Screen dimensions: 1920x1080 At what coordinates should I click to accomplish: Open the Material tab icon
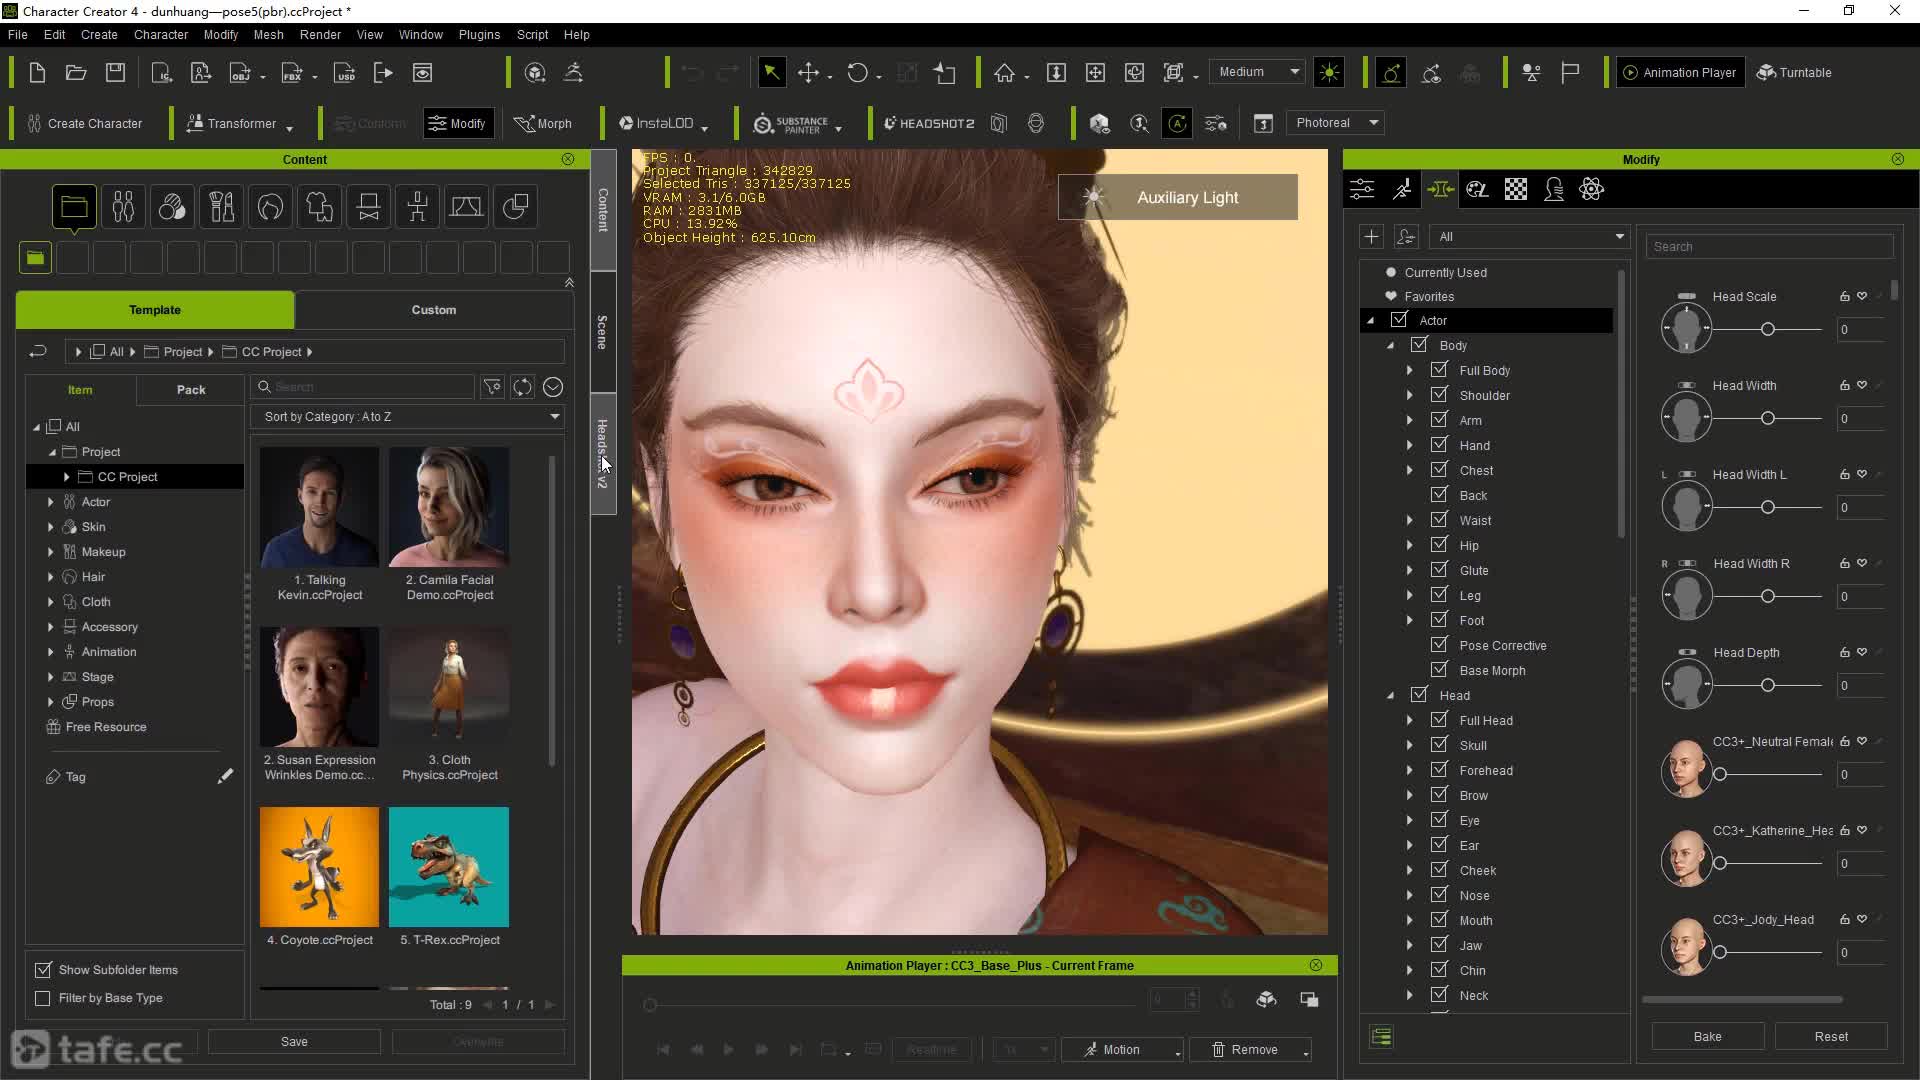[x=1478, y=189]
